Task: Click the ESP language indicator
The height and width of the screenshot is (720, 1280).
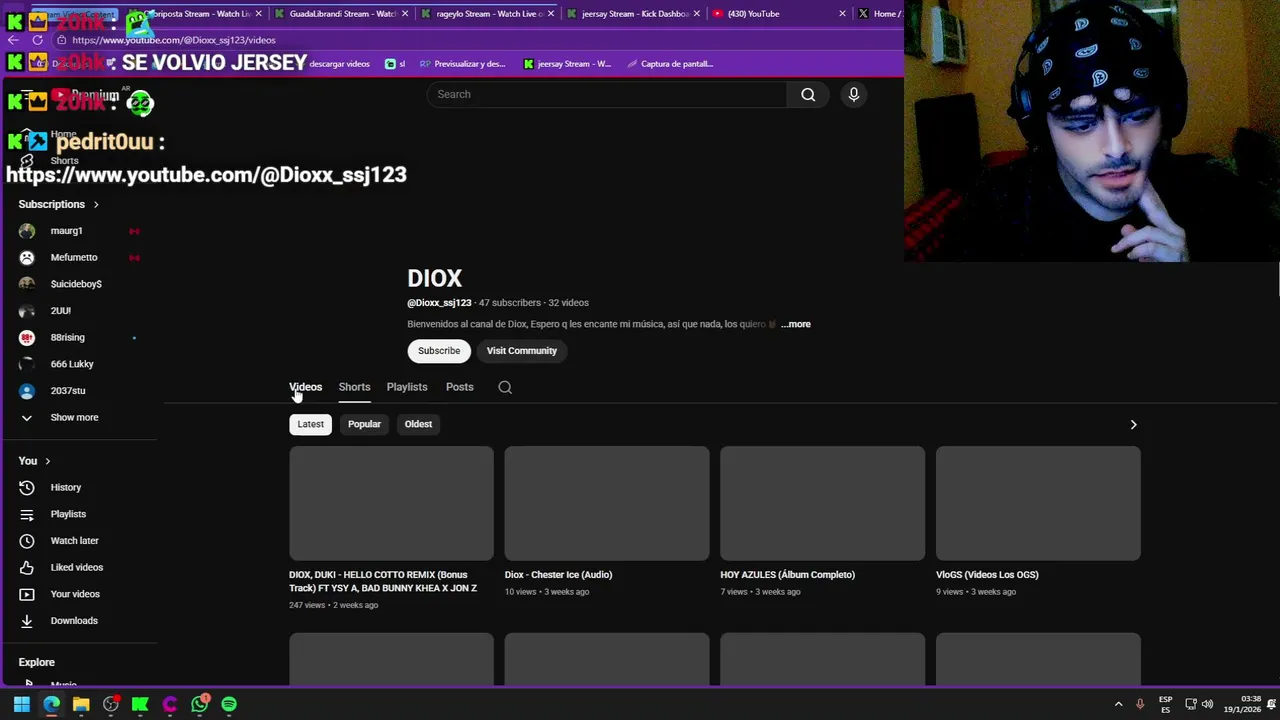Action: coord(1165,704)
